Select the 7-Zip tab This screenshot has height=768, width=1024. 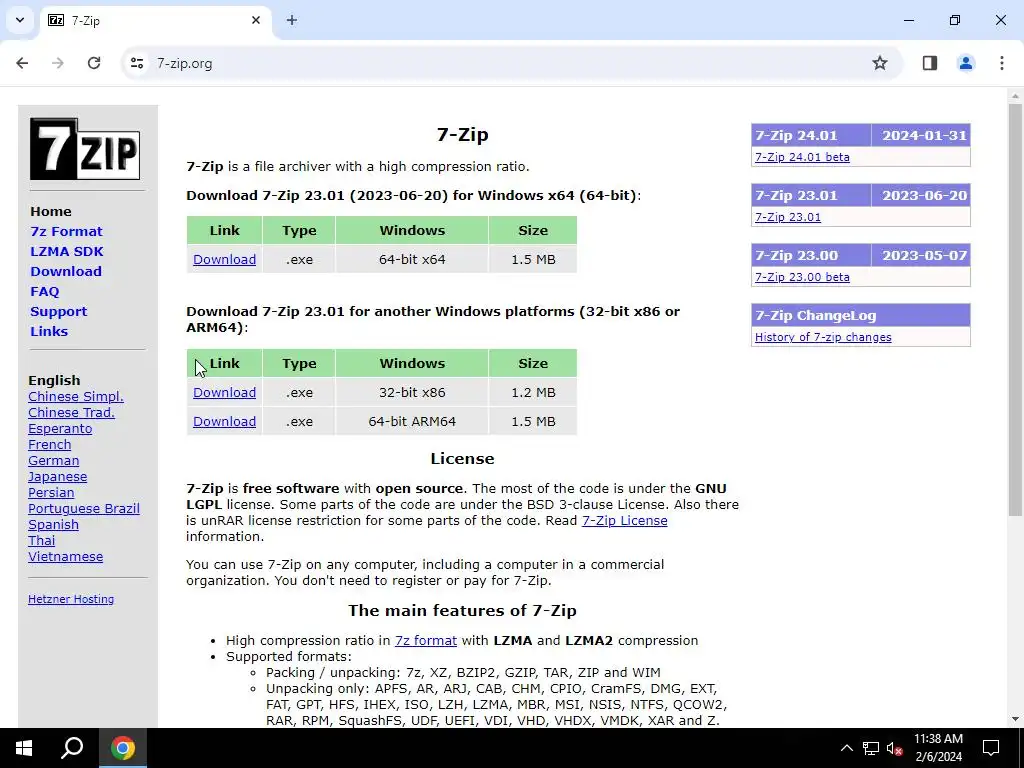[155, 21]
